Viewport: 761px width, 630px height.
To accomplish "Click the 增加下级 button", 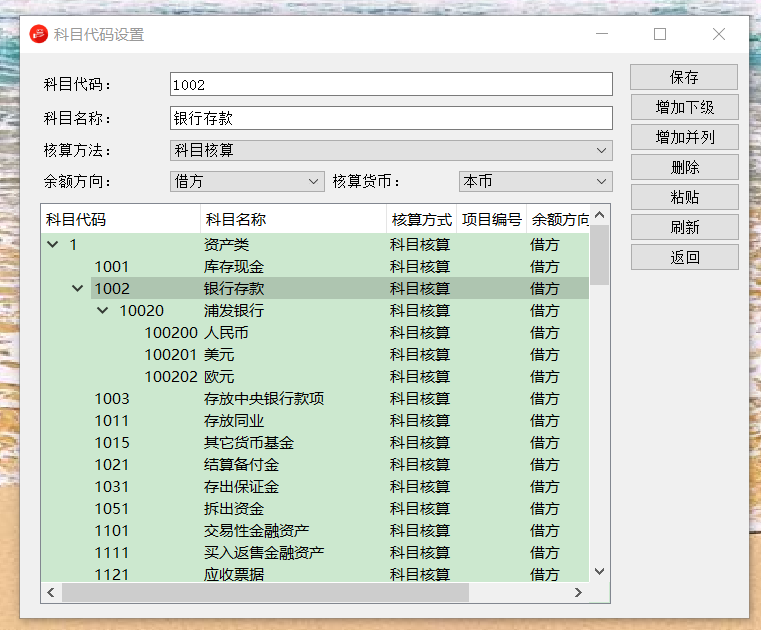I will (x=684, y=107).
